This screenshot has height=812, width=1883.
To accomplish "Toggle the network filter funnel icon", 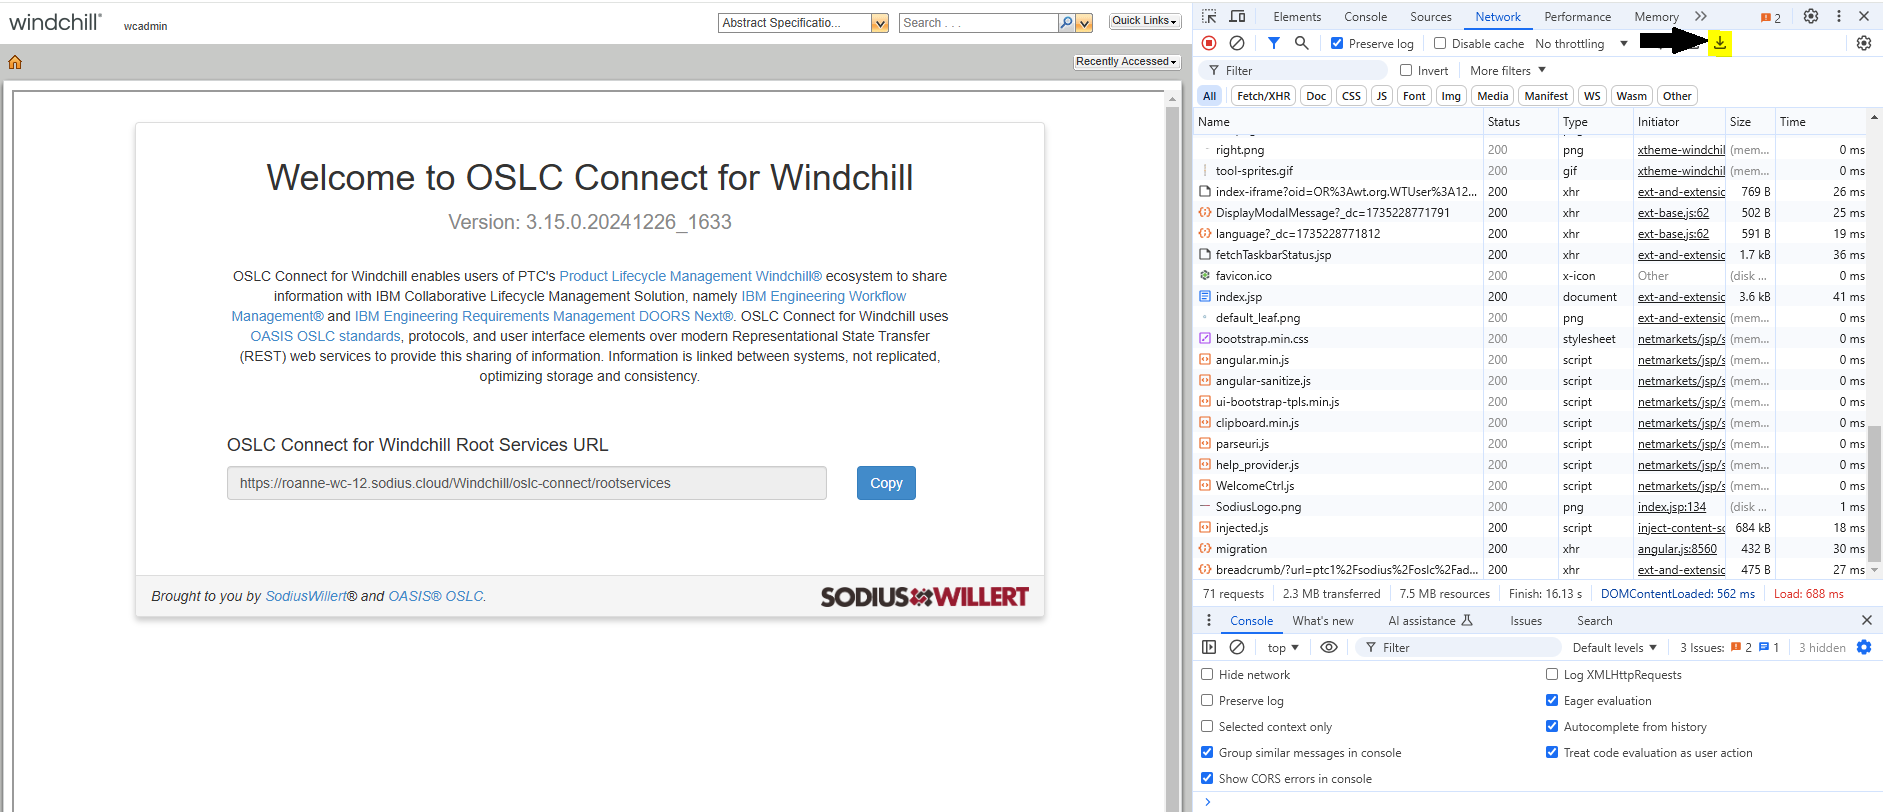I will pos(1273,43).
